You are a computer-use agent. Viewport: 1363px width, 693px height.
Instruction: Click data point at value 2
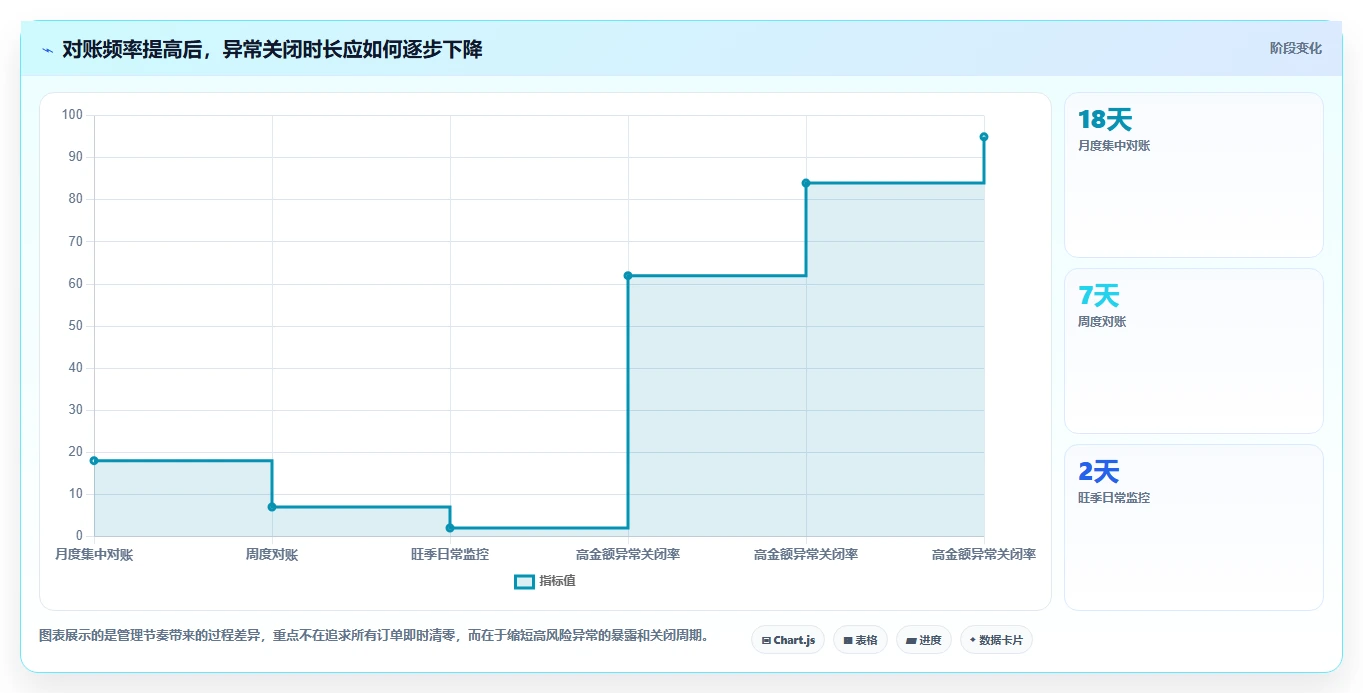[450, 528]
